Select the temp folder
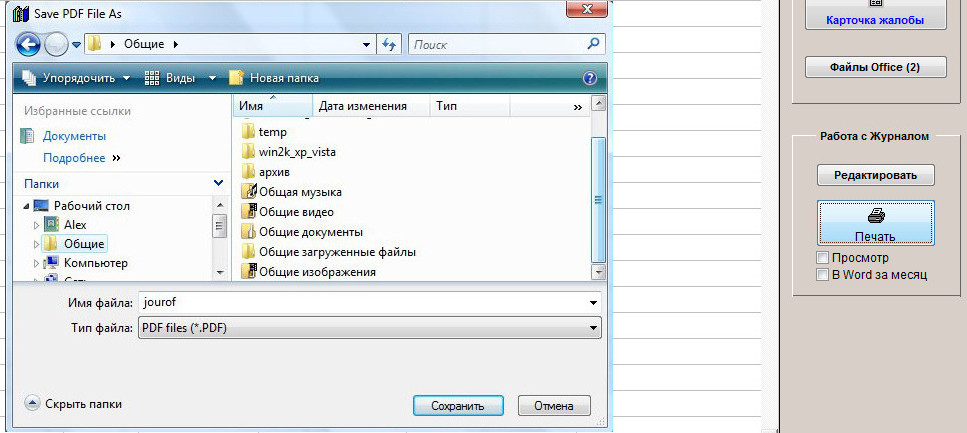 [264, 131]
